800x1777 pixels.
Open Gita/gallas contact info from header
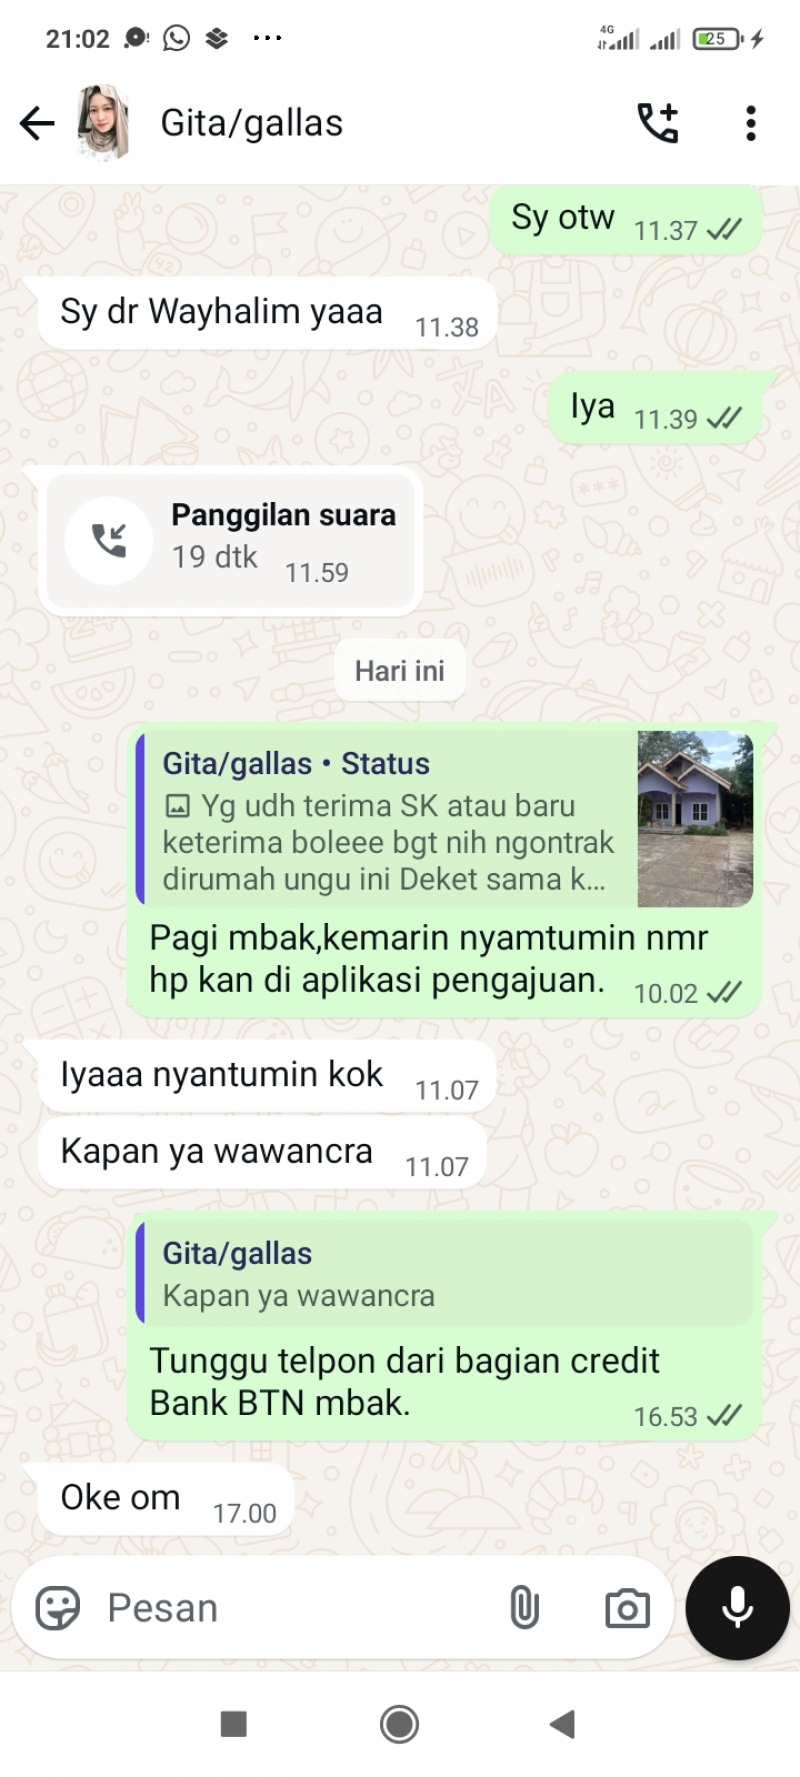tap(252, 123)
